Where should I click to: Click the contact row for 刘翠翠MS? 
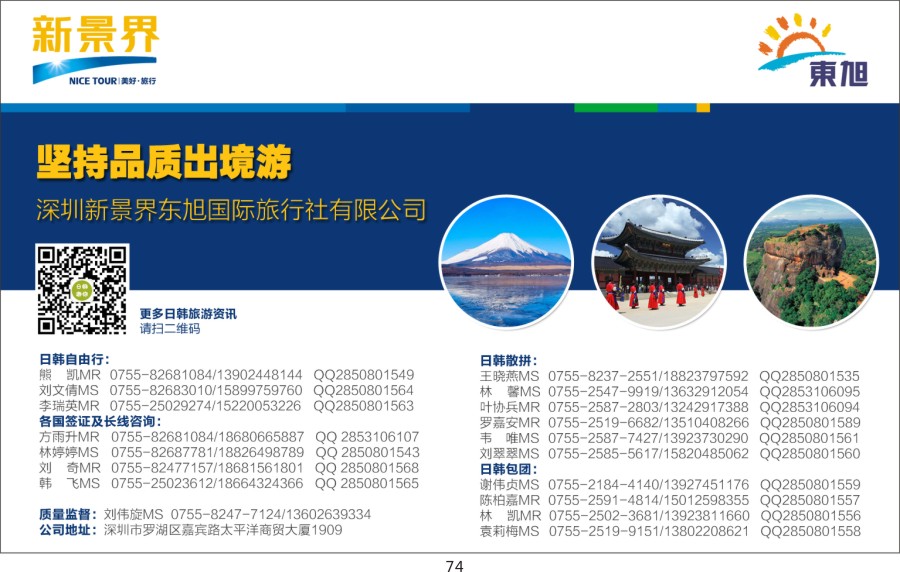[x=670, y=454]
